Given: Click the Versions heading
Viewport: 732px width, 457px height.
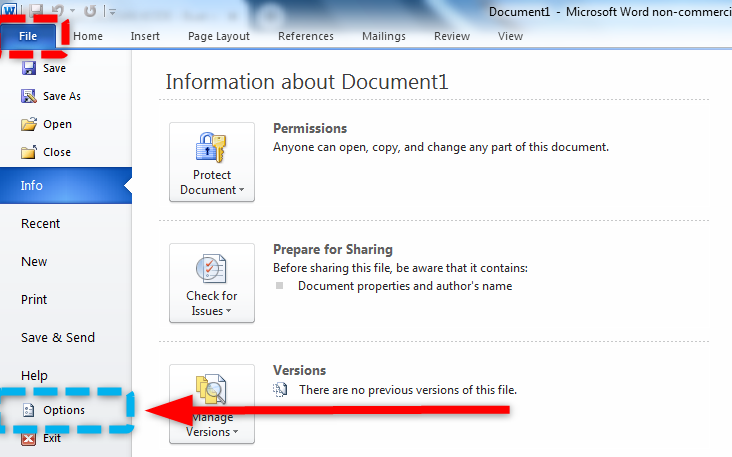Looking at the screenshot, I should click(300, 370).
